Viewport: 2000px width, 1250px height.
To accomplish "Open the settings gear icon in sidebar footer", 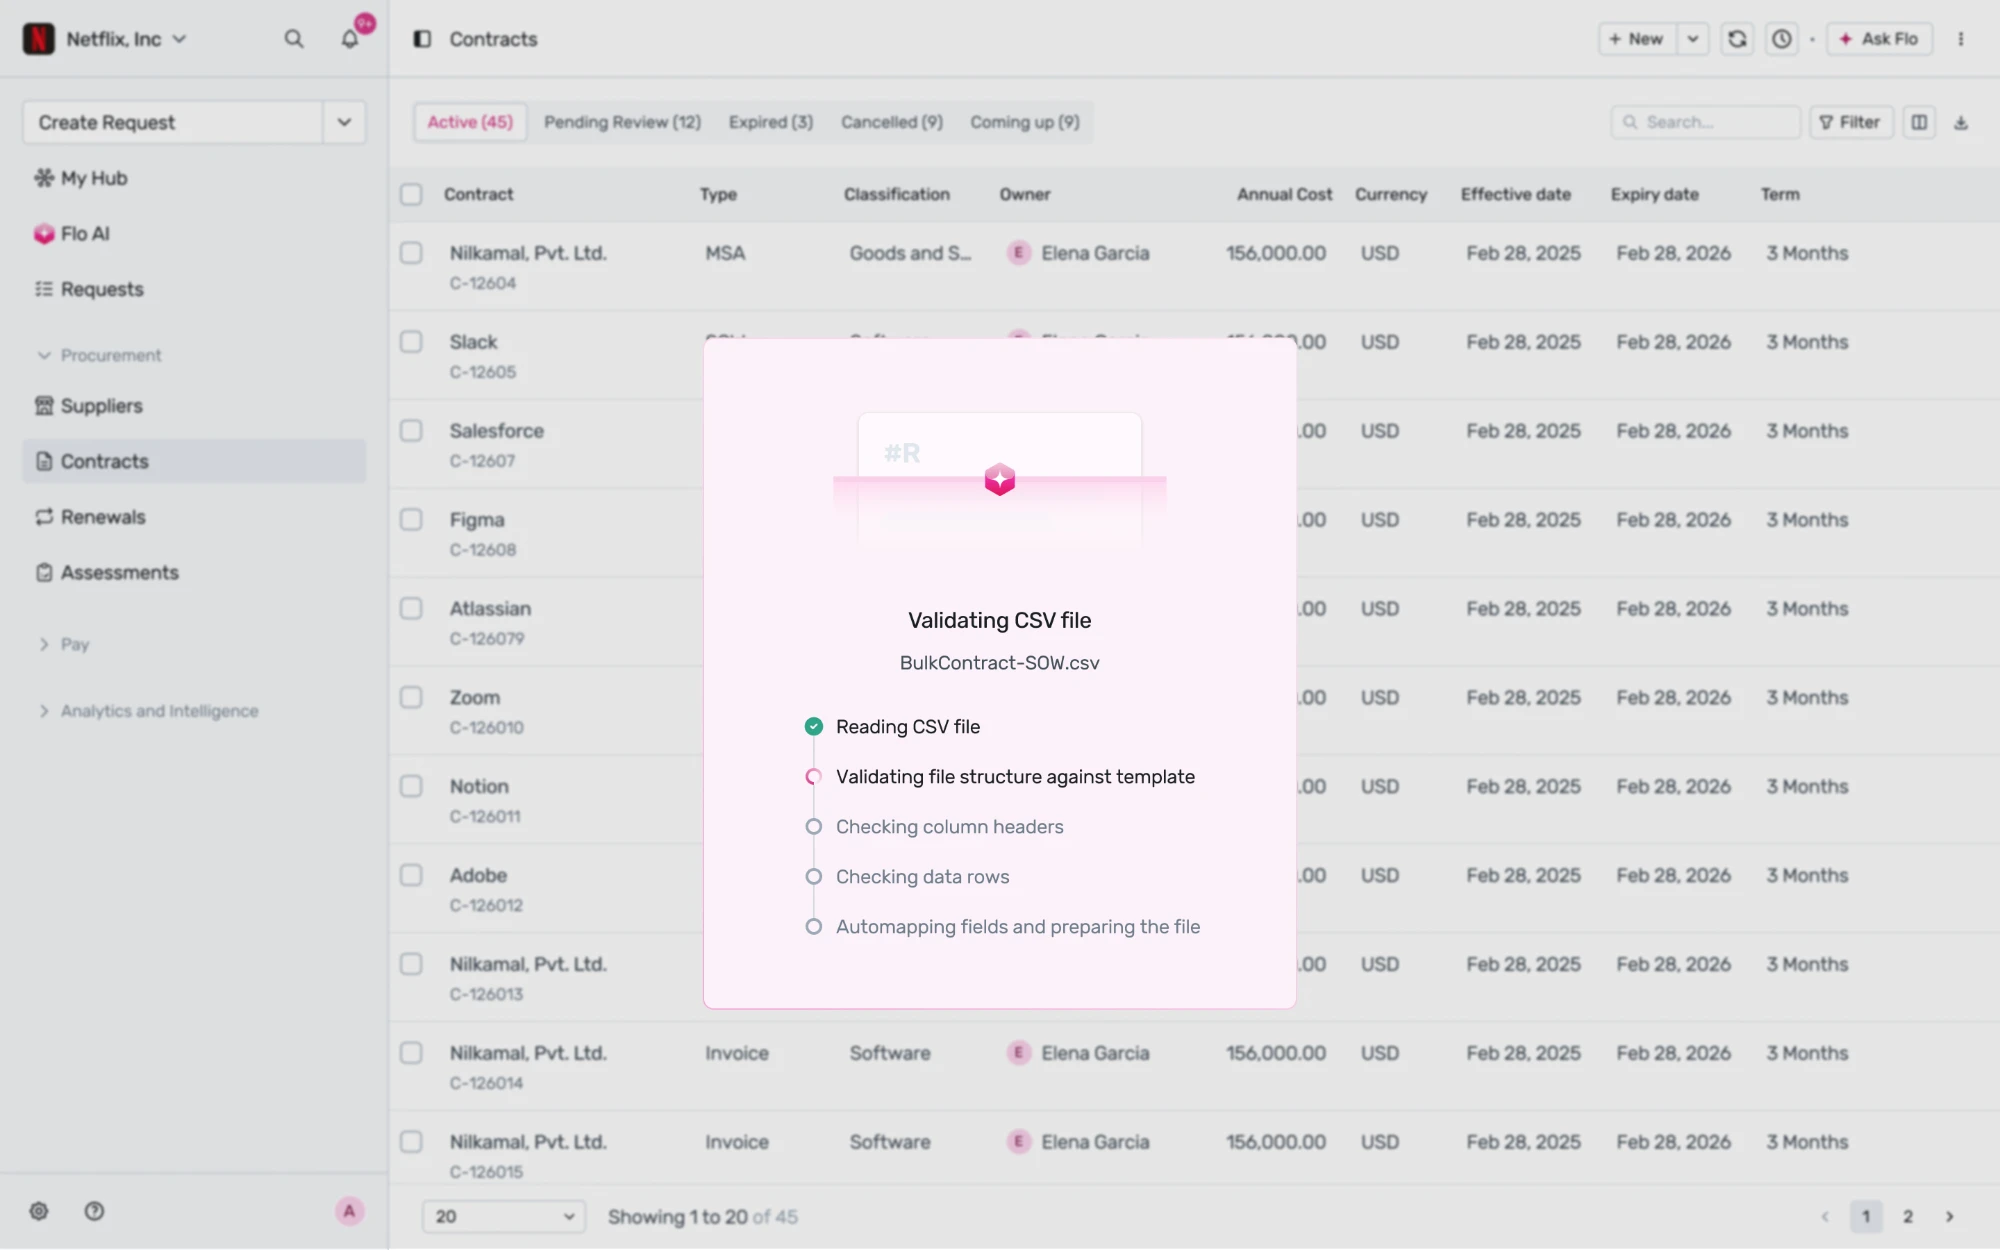I will (x=39, y=1211).
